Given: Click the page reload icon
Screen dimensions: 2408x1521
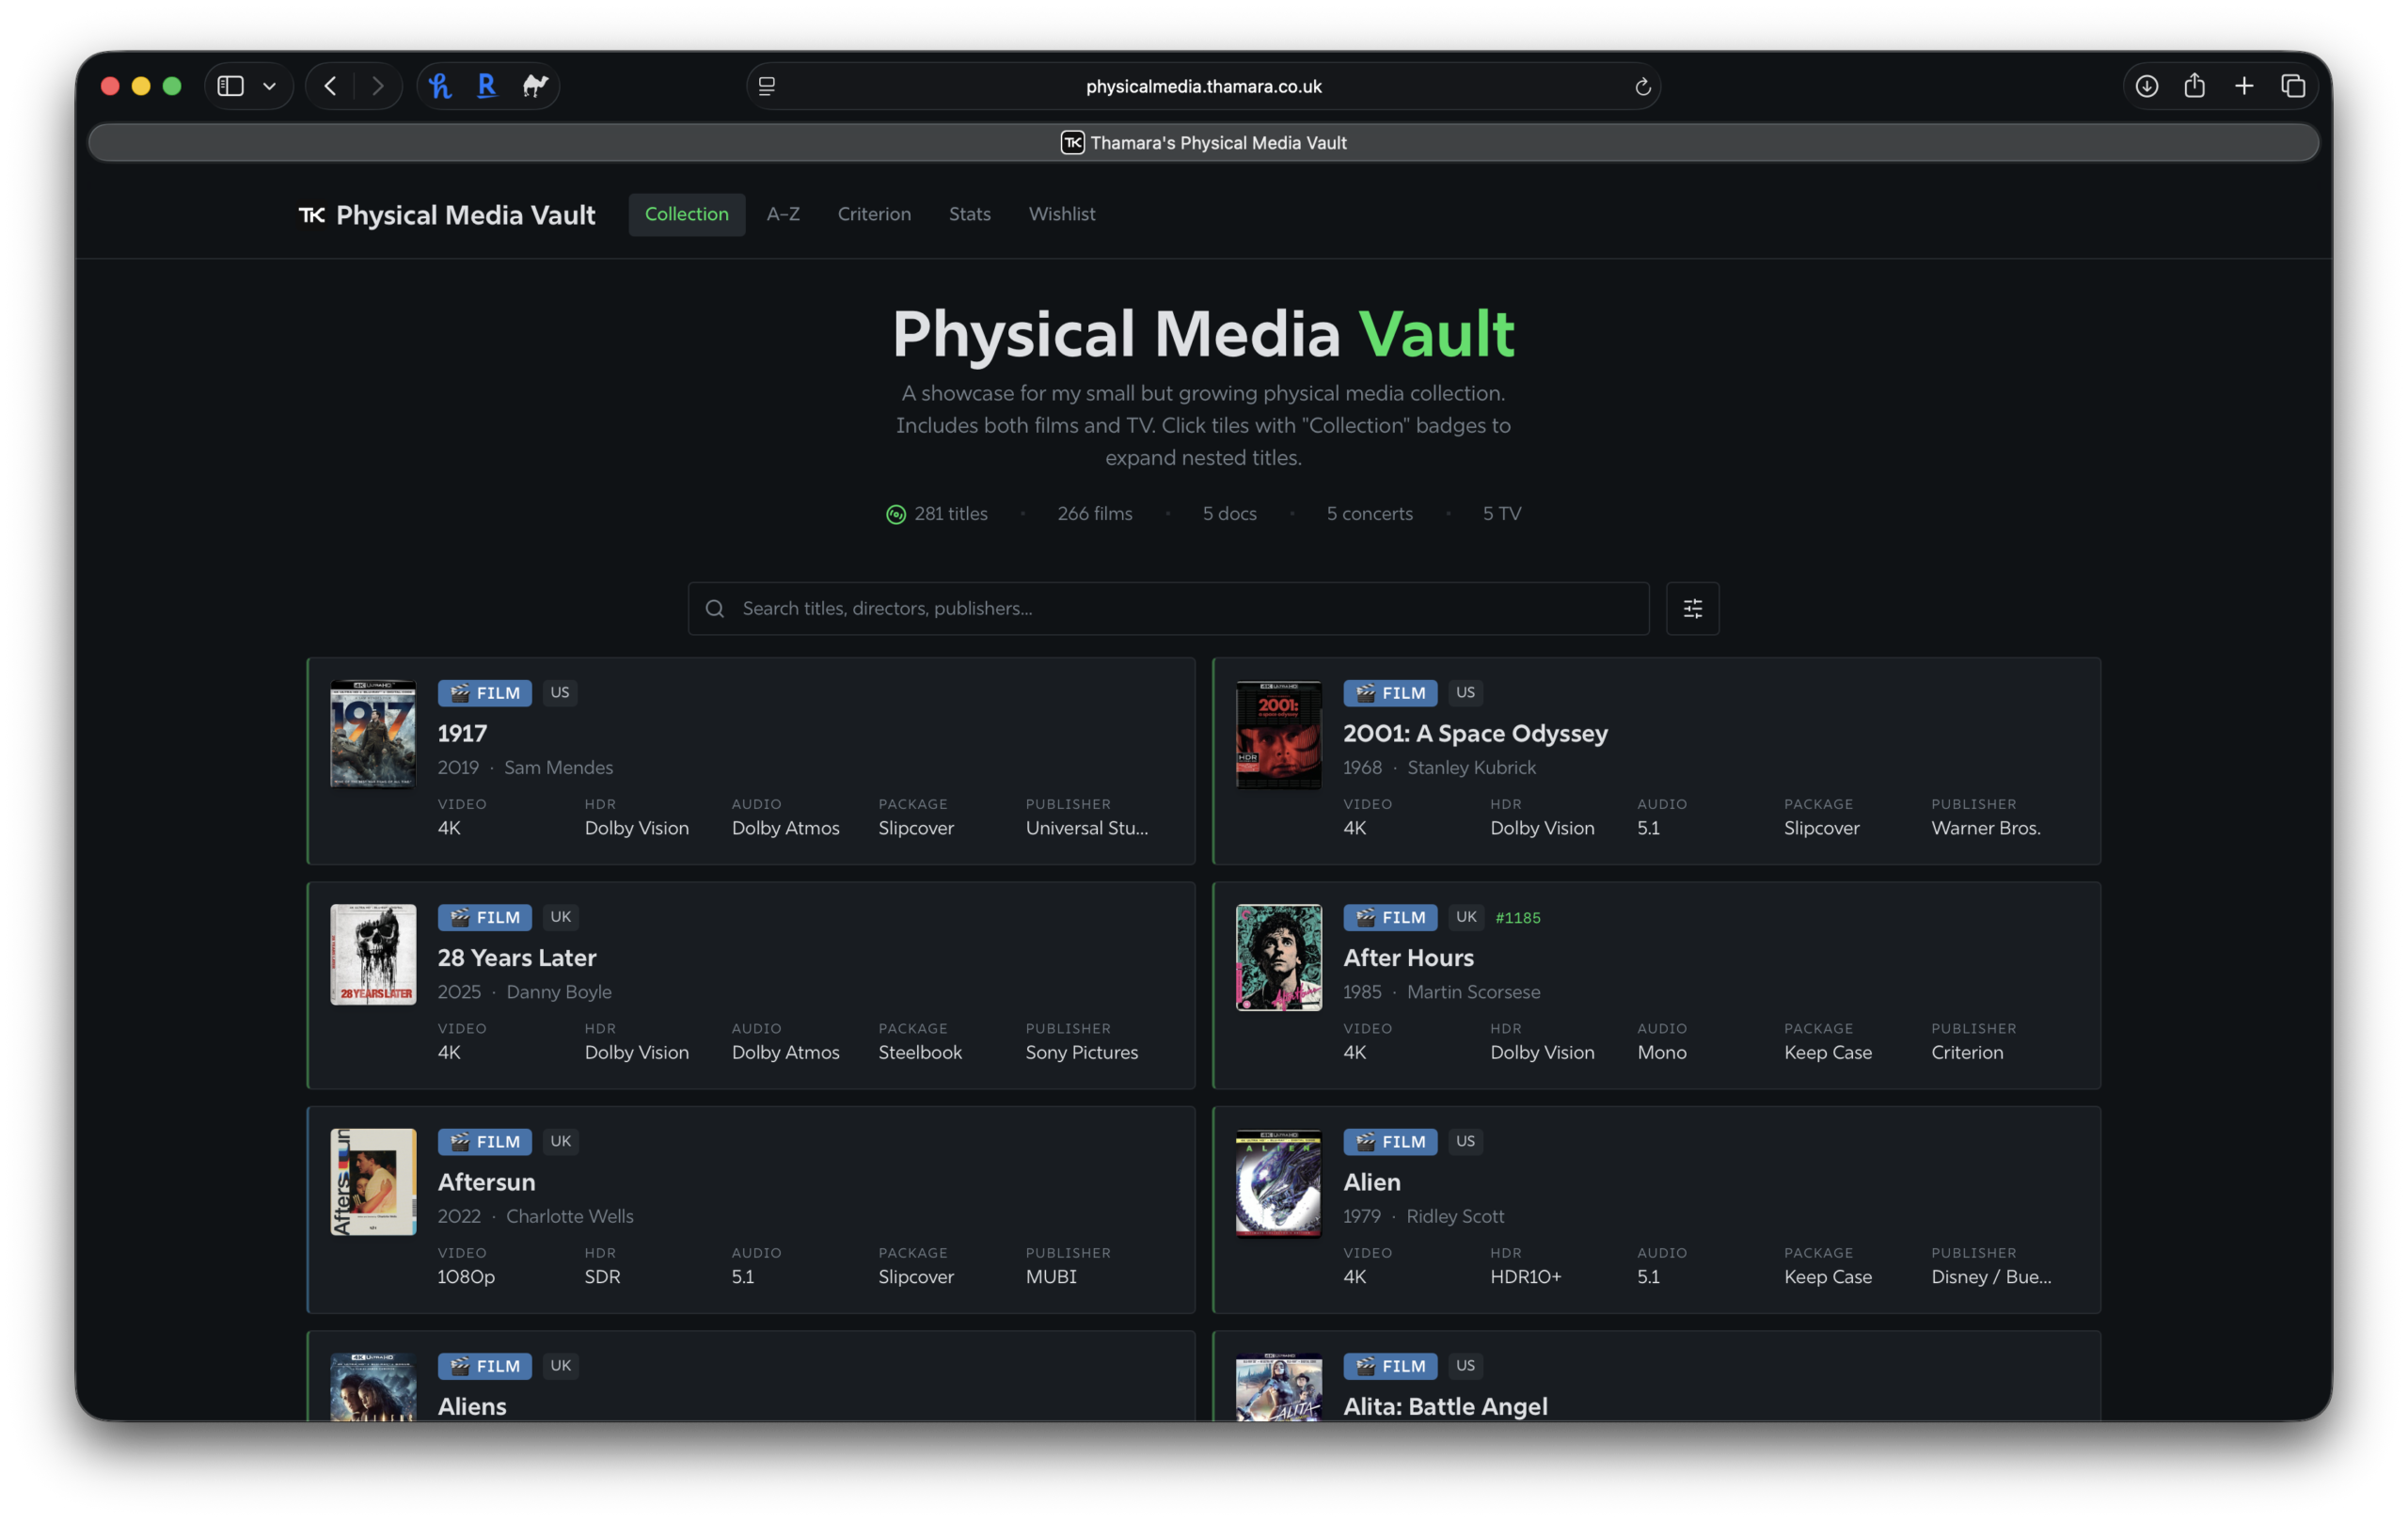Looking at the screenshot, I should tap(1642, 87).
